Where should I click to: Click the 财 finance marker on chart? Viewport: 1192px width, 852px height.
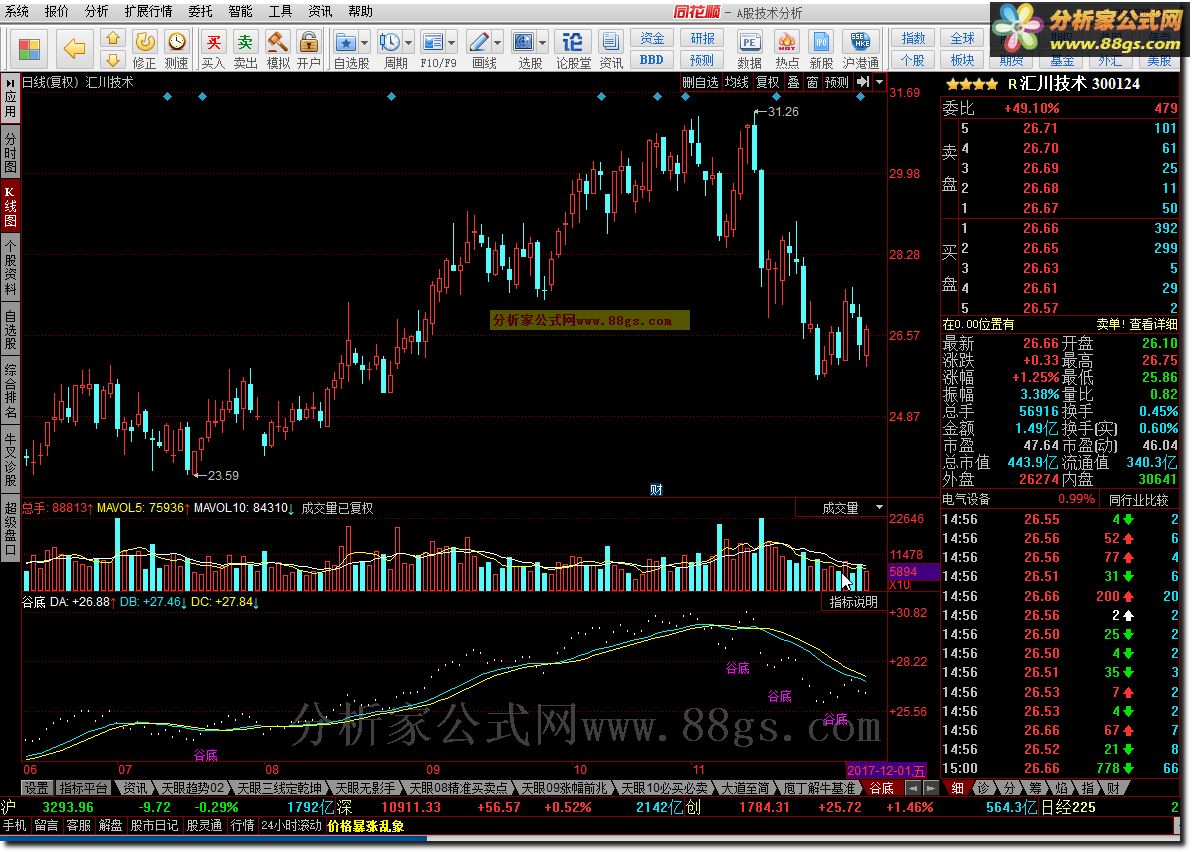click(x=656, y=490)
